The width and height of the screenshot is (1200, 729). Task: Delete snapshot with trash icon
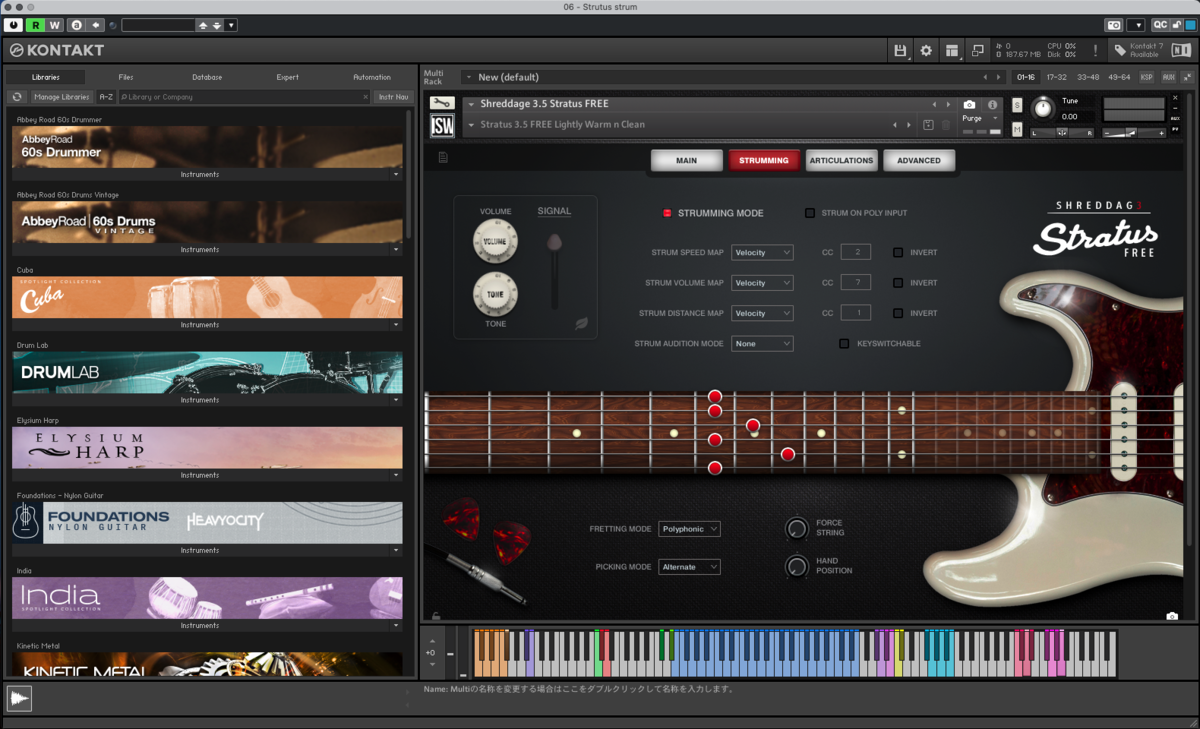[x=946, y=124]
